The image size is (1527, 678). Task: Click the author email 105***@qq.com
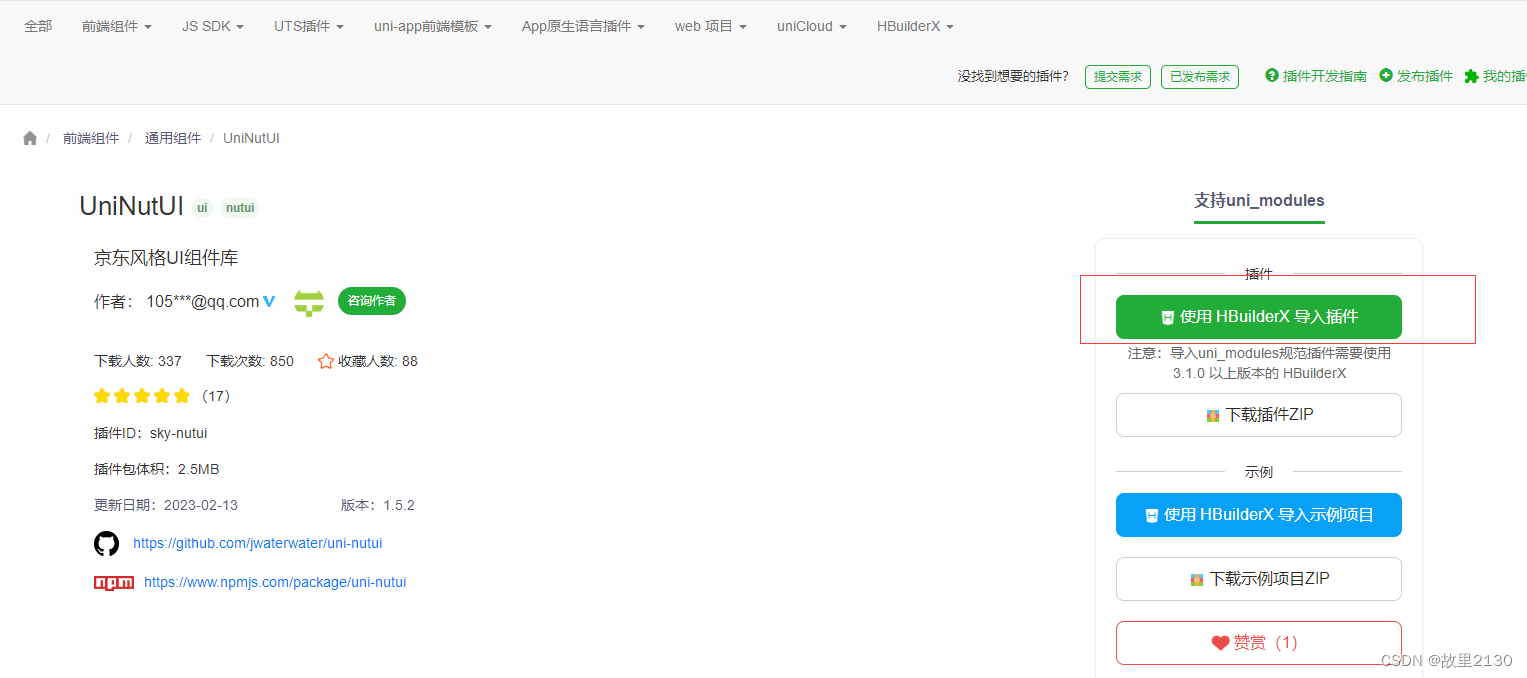203,301
